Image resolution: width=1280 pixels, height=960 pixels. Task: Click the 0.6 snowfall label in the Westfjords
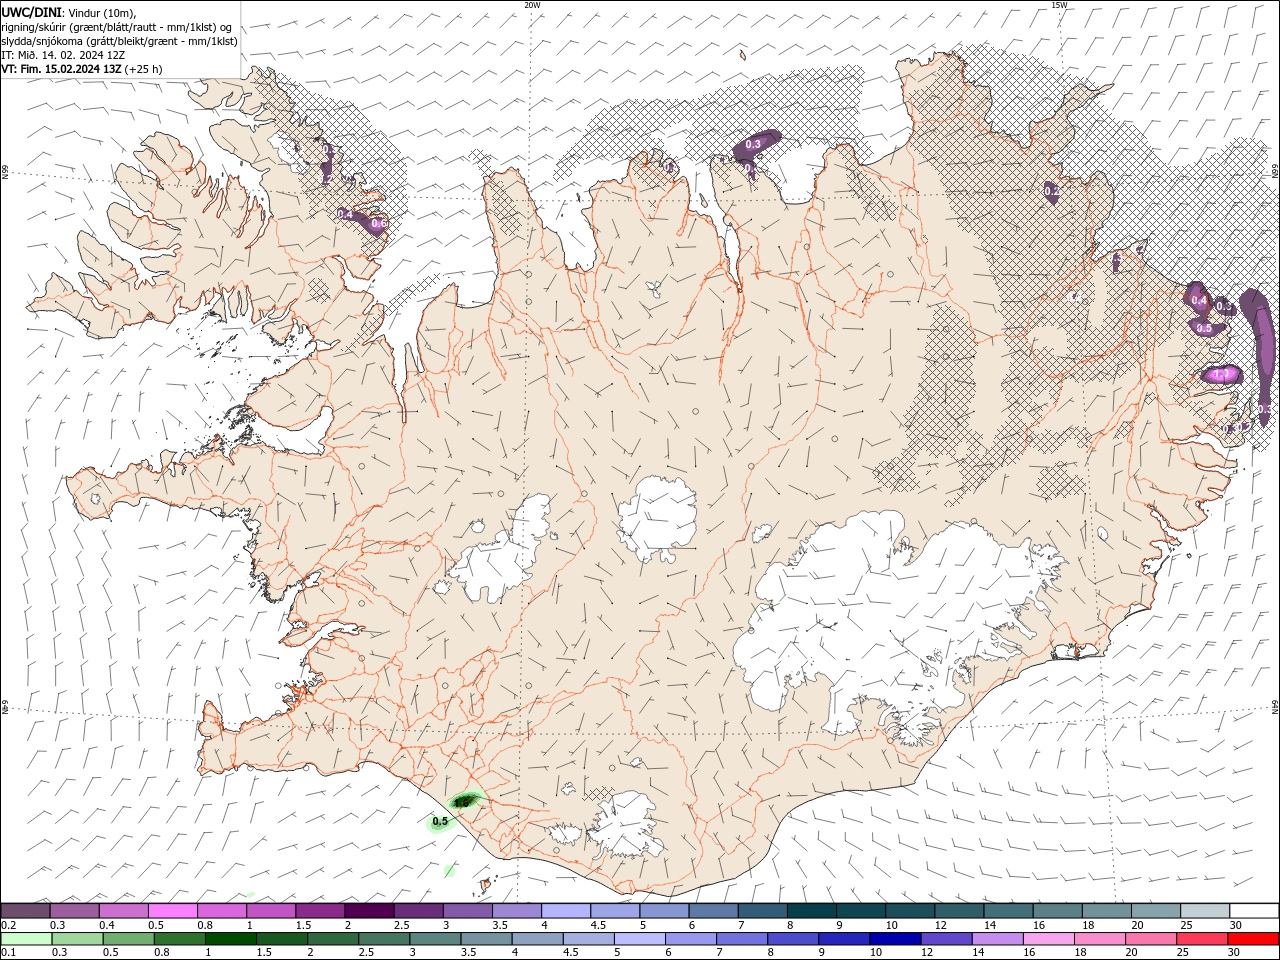378,225
